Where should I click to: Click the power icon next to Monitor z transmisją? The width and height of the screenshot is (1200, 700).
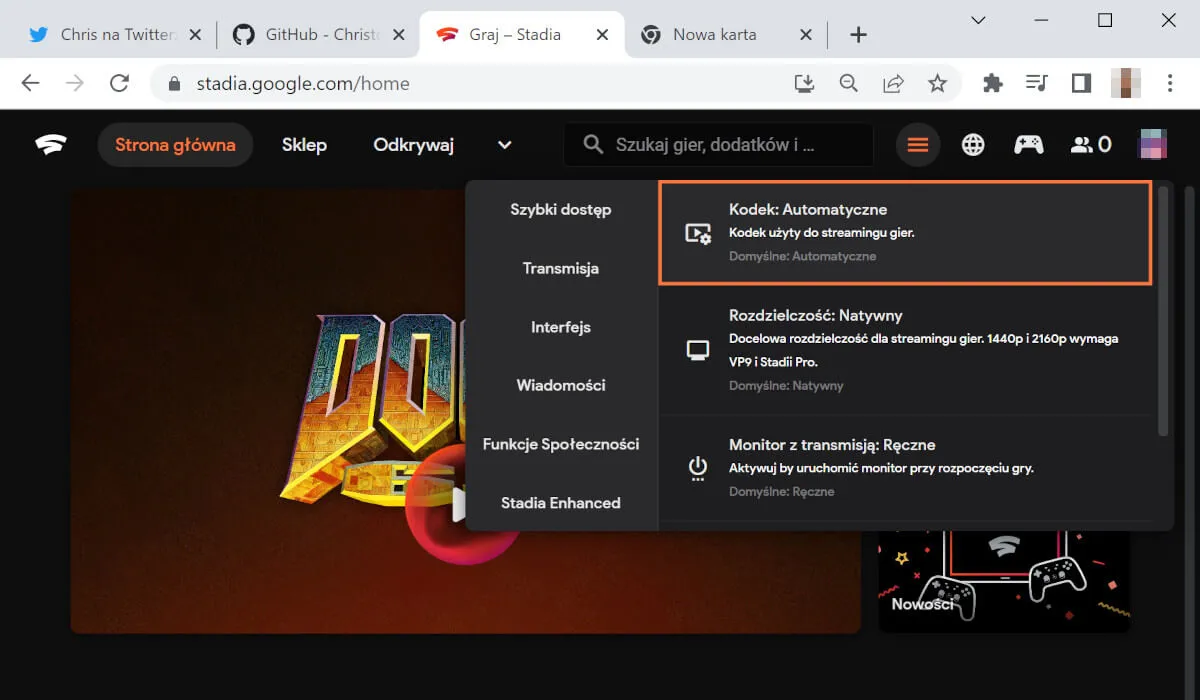coord(697,466)
